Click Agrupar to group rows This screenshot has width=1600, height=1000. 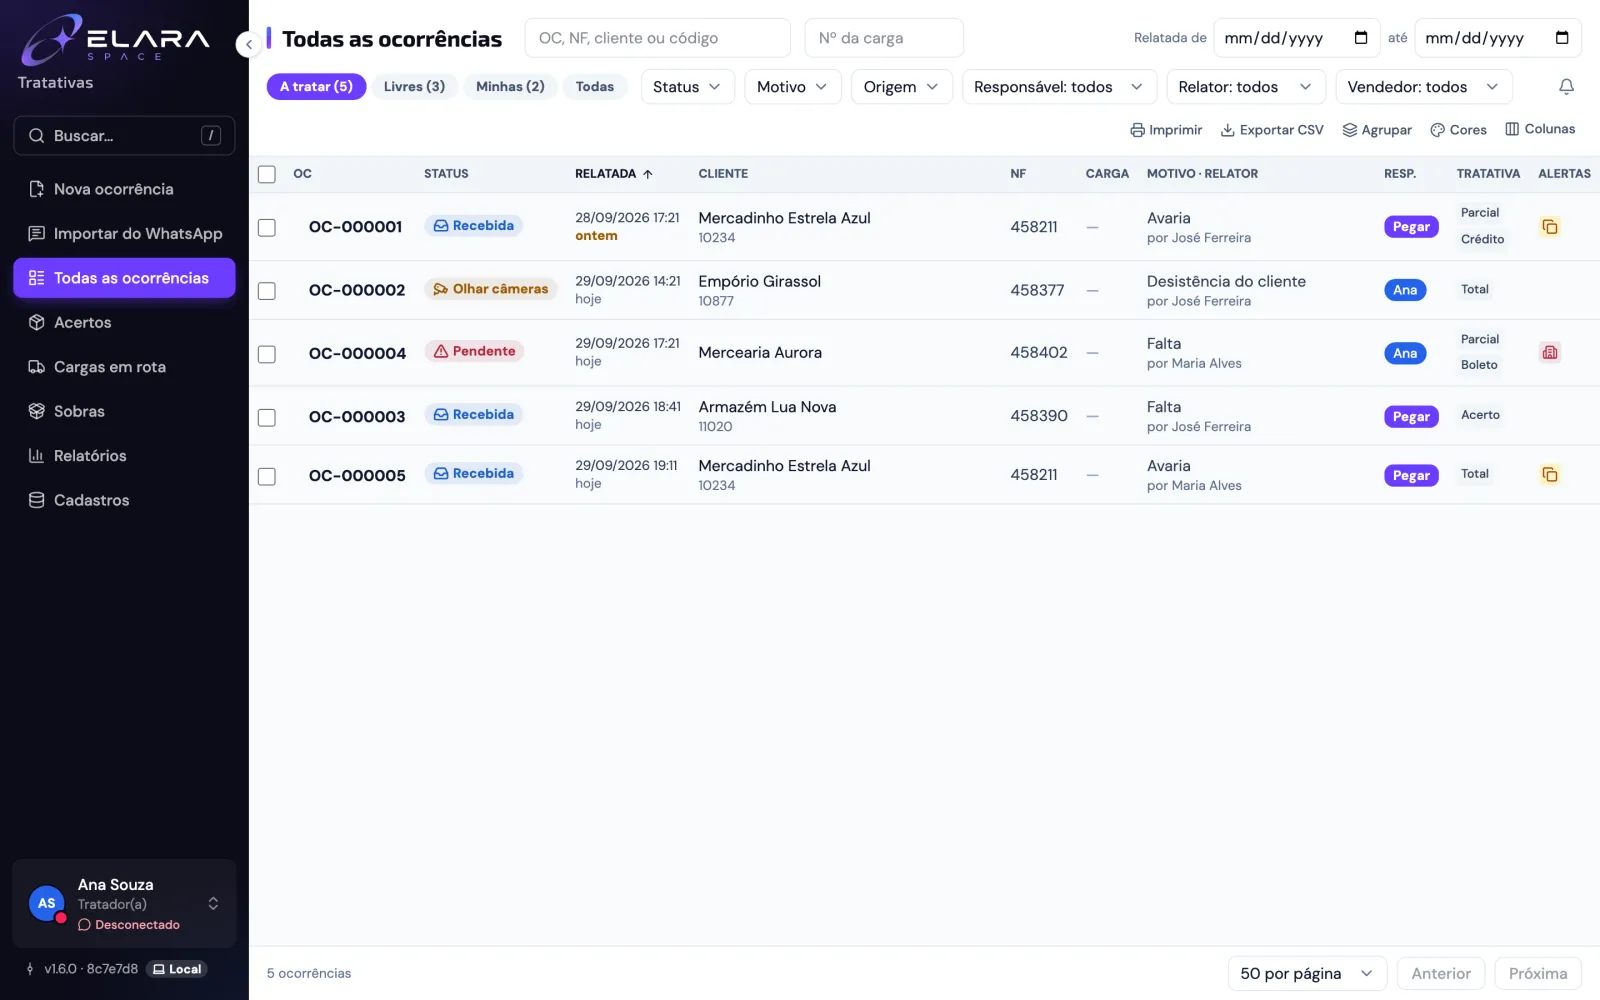tap(1377, 130)
